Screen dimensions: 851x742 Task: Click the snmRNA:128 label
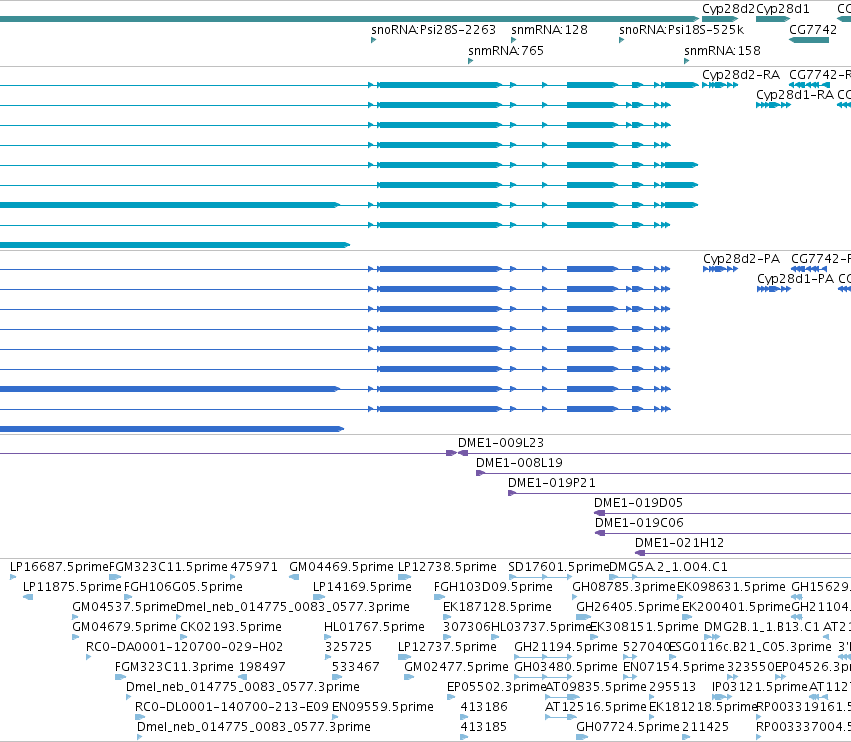coord(549,29)
